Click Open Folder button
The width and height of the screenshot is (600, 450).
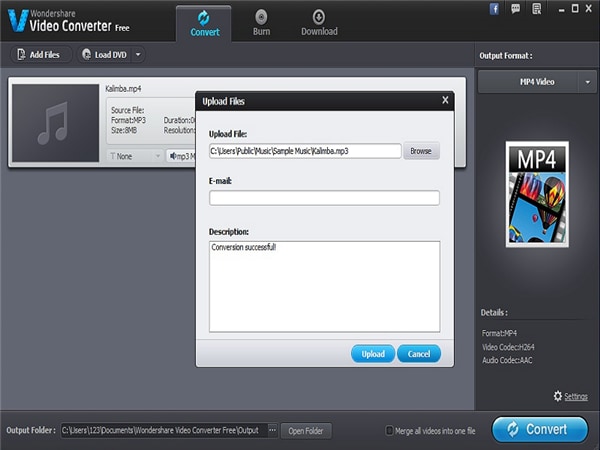(x=306, y=431)
